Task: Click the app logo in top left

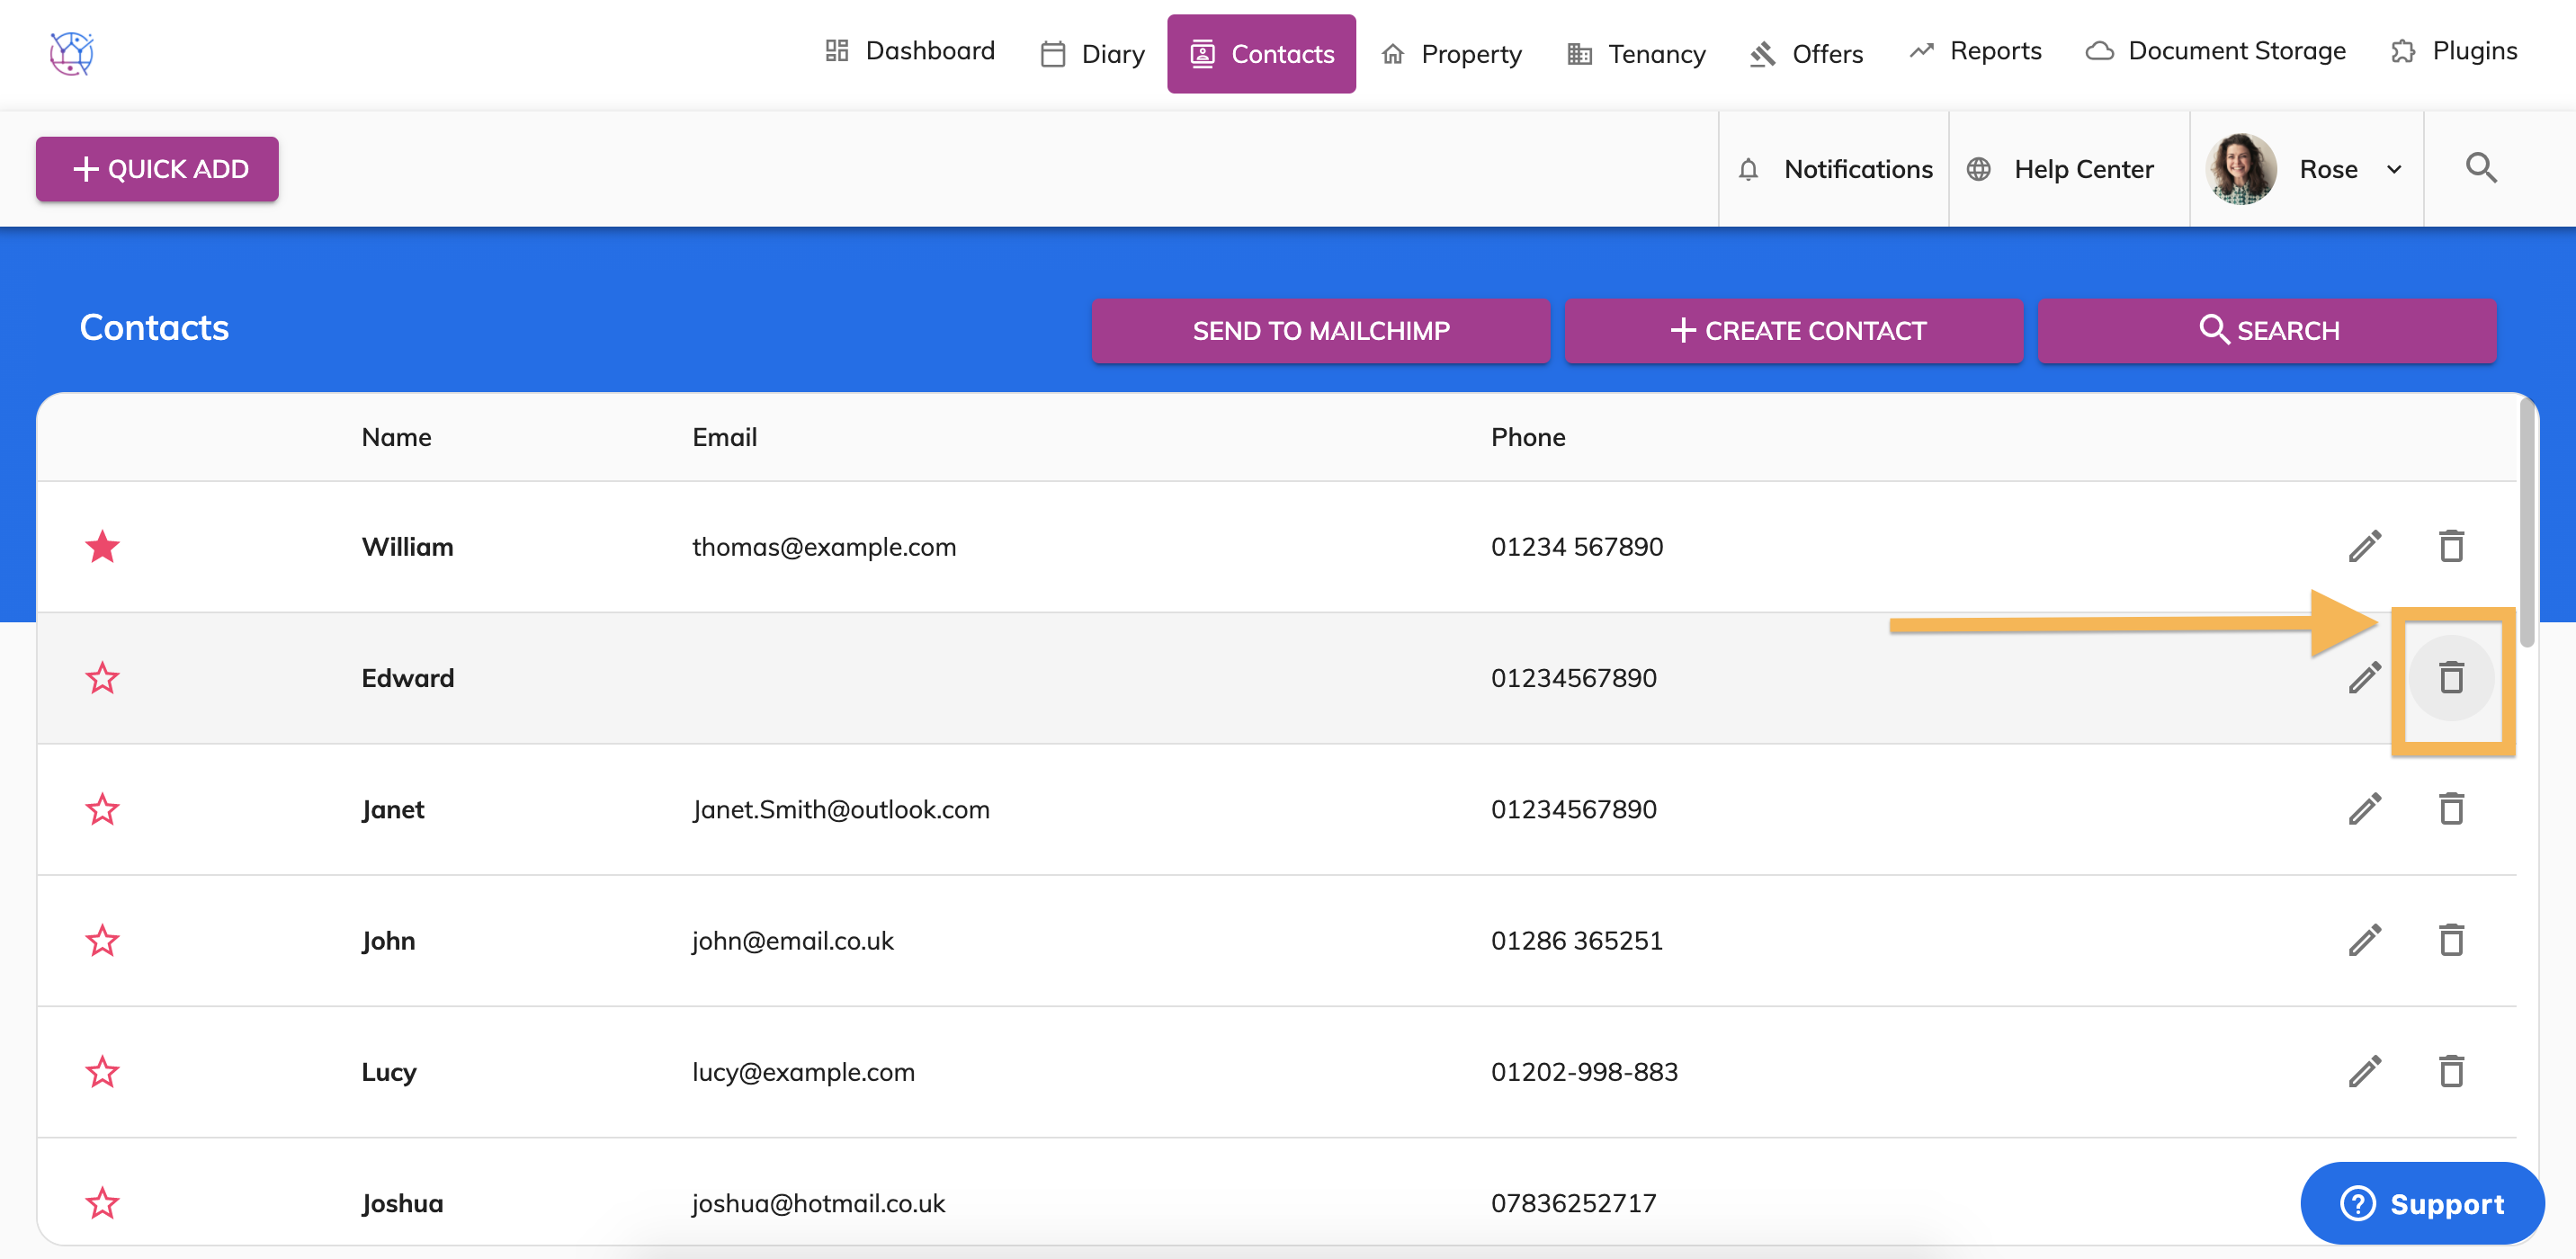Action: click(71, 53)
